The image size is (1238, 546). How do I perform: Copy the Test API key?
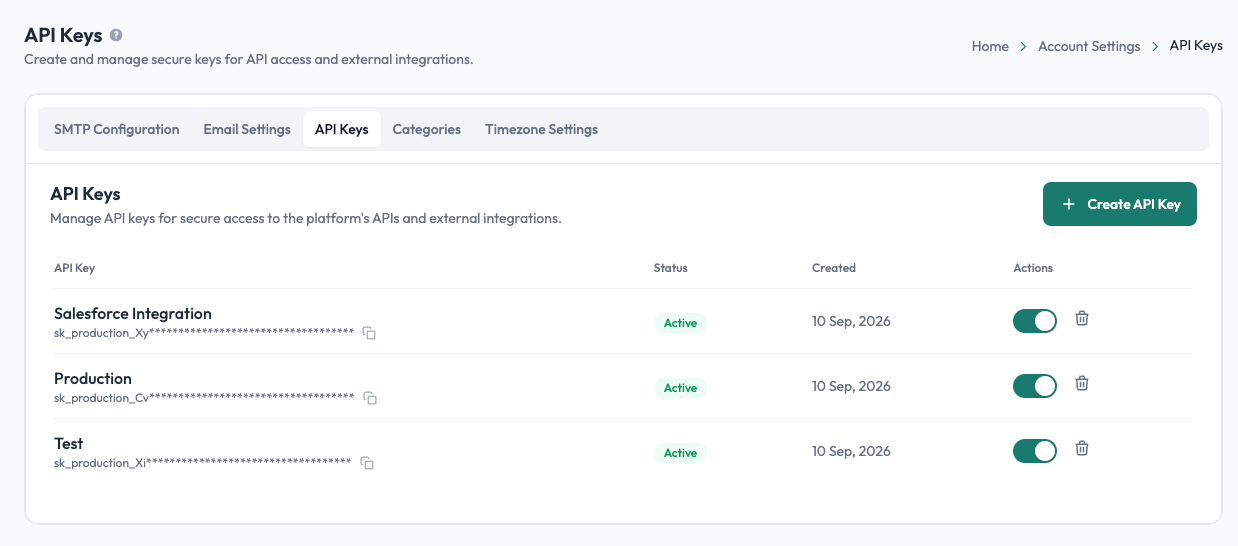pos(367,463)
